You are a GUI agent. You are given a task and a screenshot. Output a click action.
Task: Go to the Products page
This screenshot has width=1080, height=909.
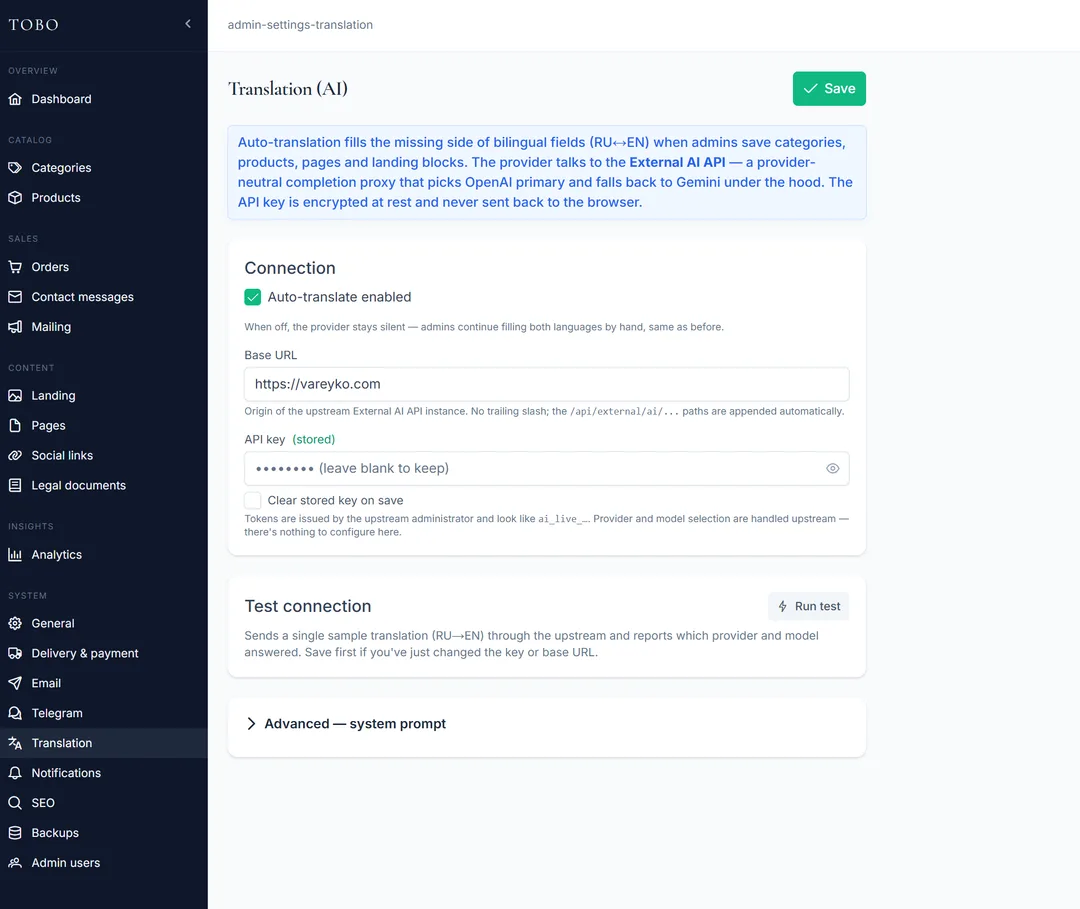coord(103,198)
